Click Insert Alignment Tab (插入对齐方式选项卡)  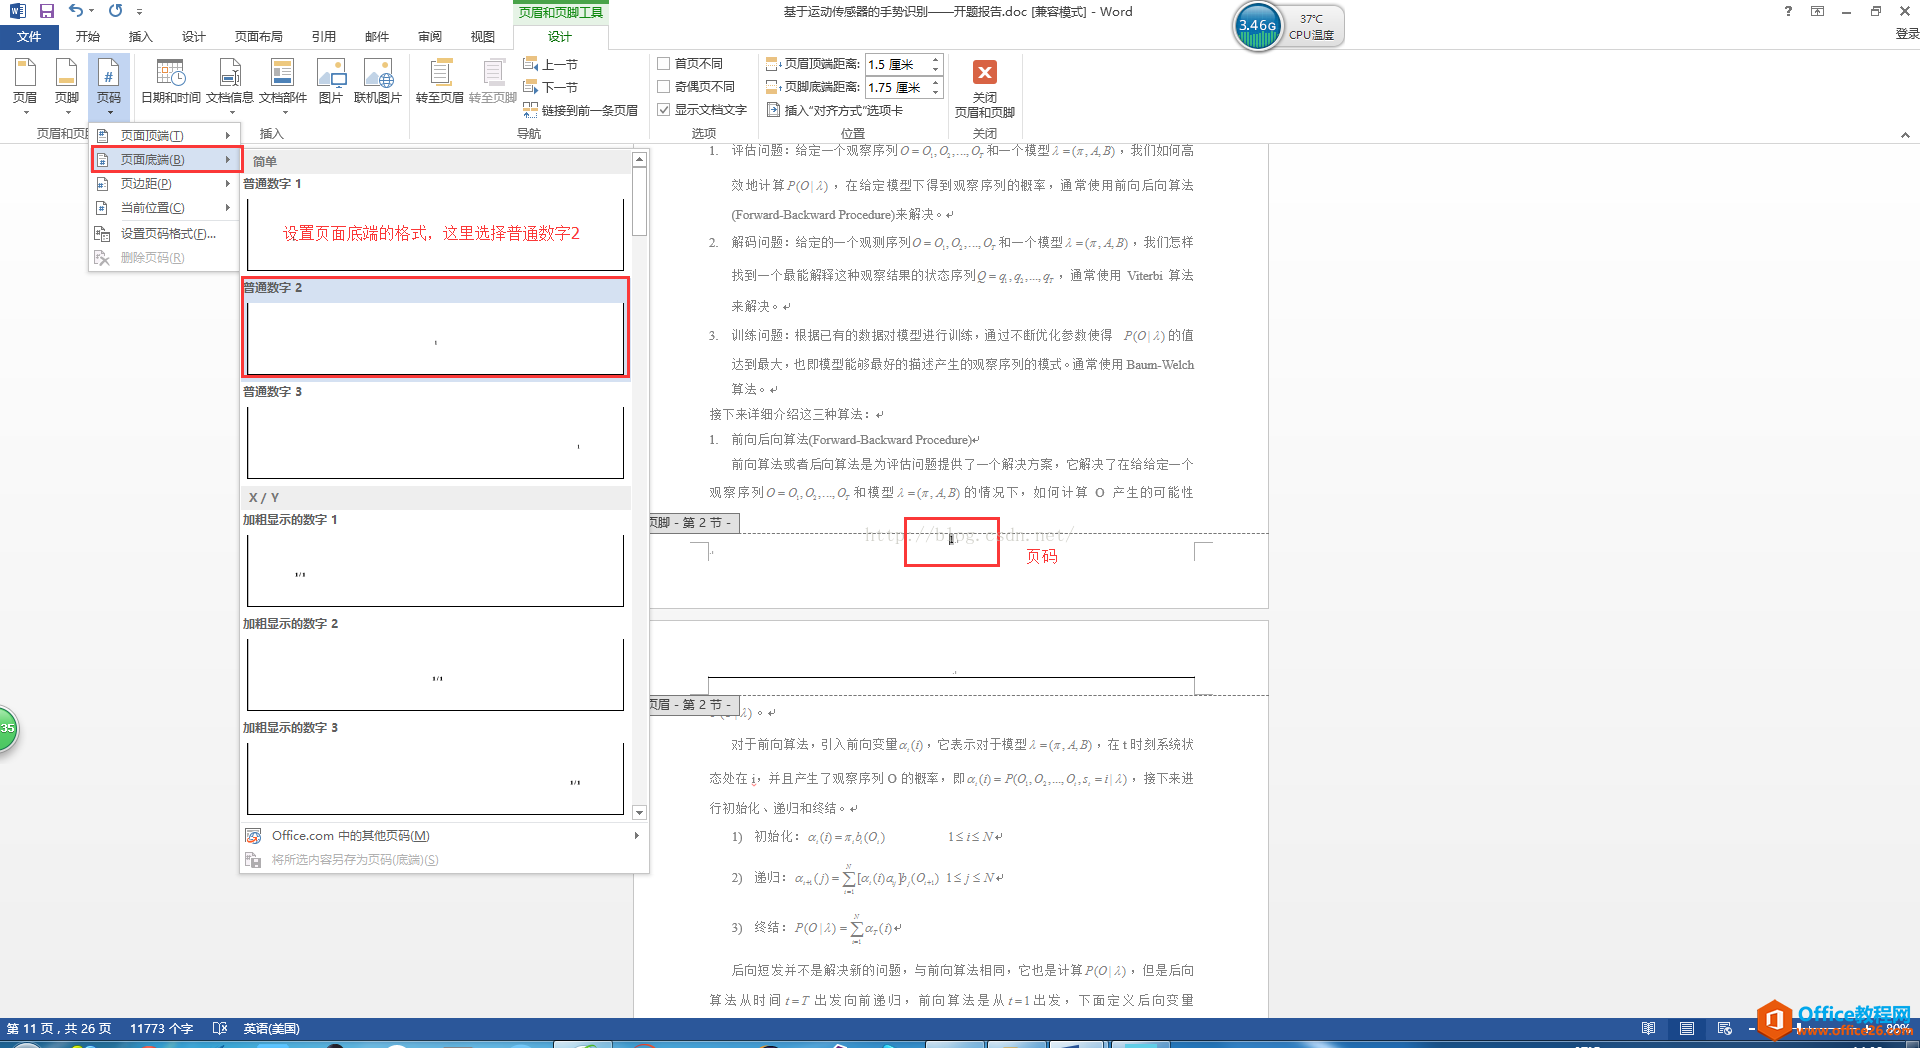[x=835, y=110]
